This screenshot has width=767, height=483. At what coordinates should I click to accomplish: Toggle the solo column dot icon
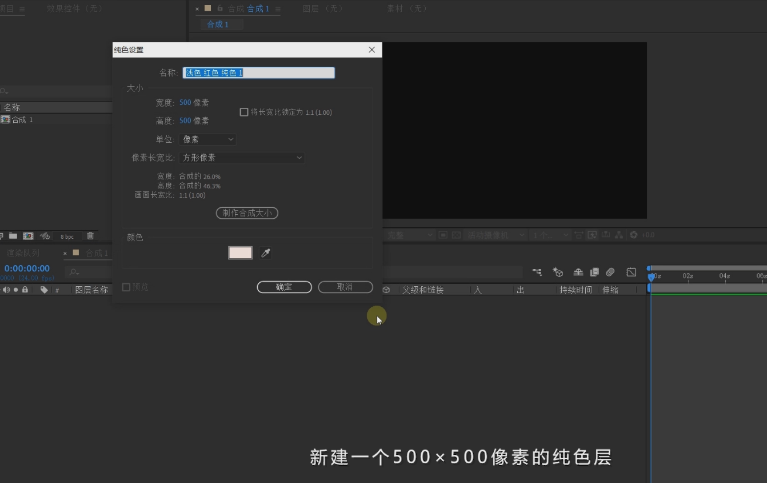tap(16, 290)
